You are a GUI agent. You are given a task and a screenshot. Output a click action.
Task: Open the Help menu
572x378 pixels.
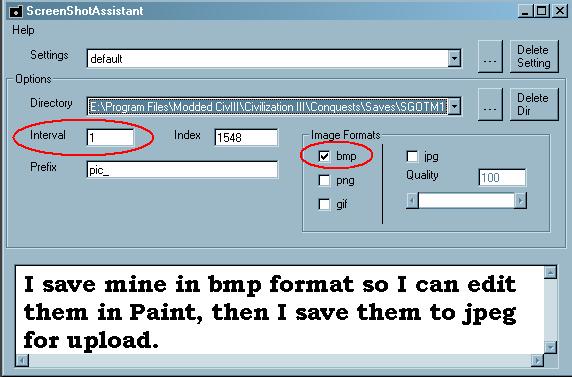(23, 30)
